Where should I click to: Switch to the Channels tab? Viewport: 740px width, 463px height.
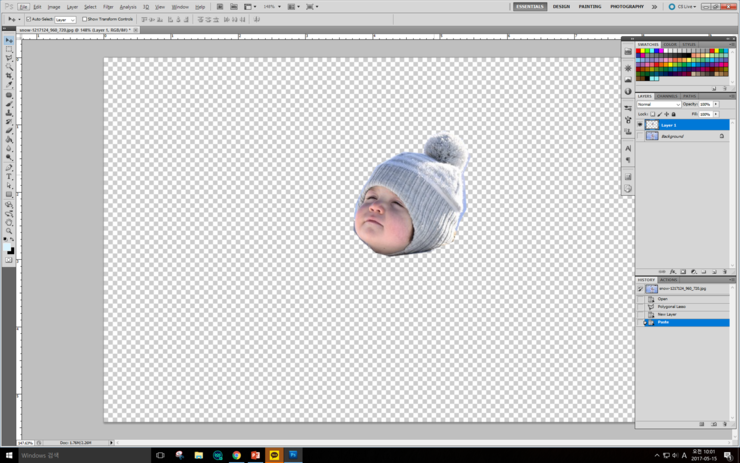coord(667,96)
